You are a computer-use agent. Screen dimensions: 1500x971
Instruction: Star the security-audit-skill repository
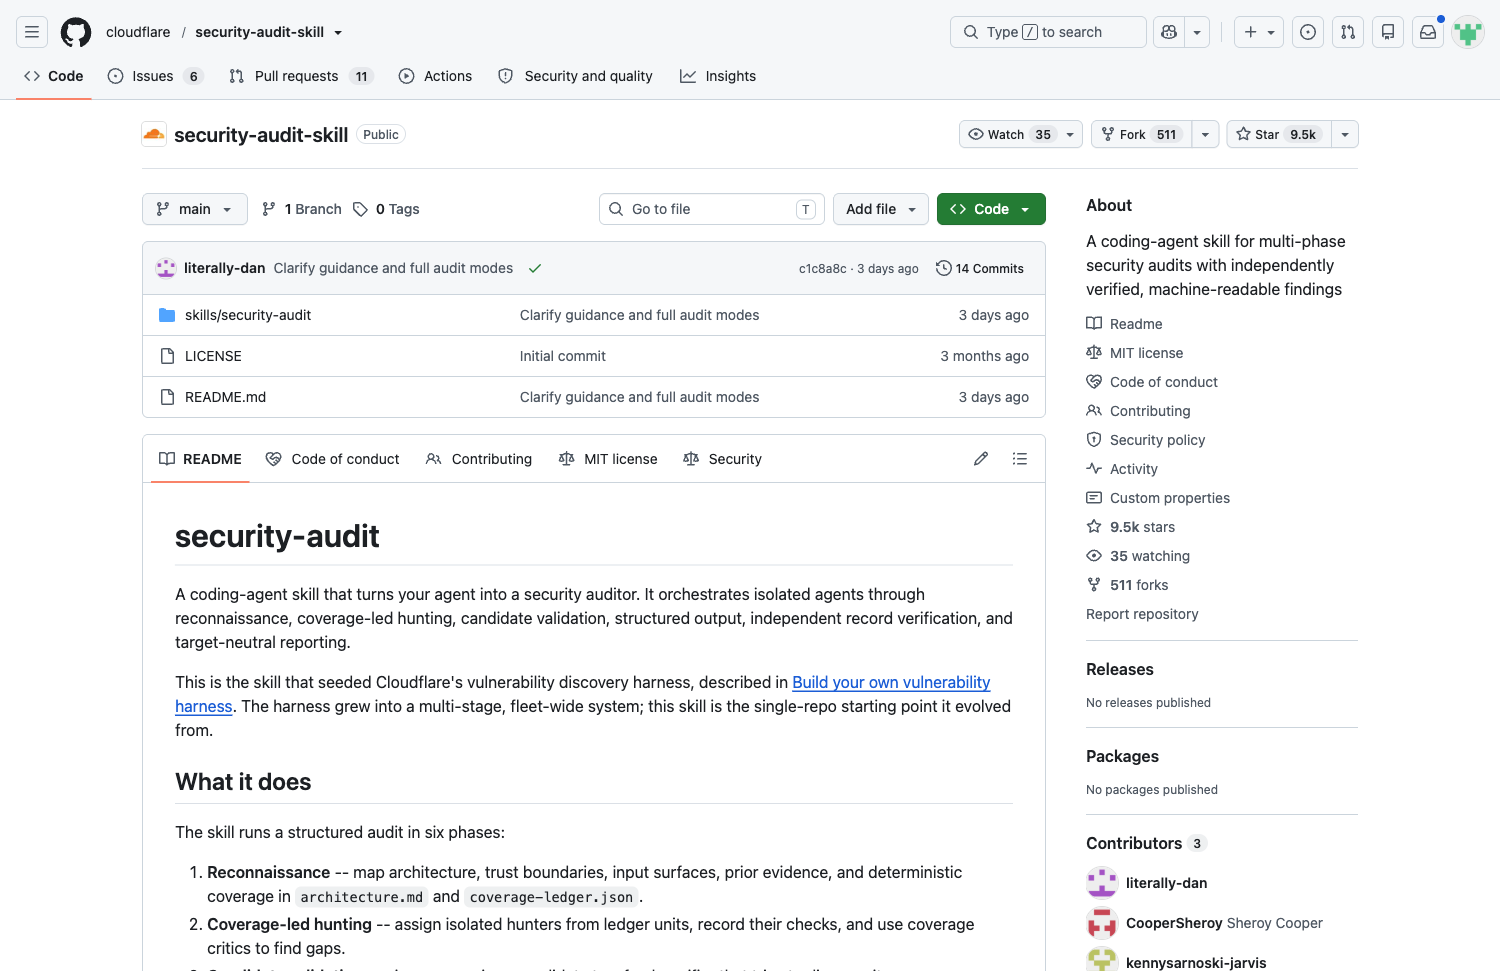(x=1279, y=134)
